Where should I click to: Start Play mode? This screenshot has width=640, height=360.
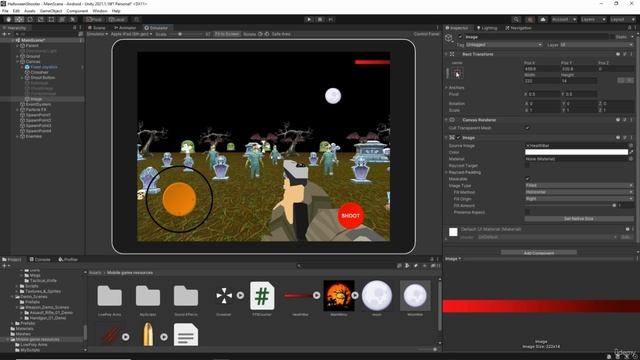[309, 19]
